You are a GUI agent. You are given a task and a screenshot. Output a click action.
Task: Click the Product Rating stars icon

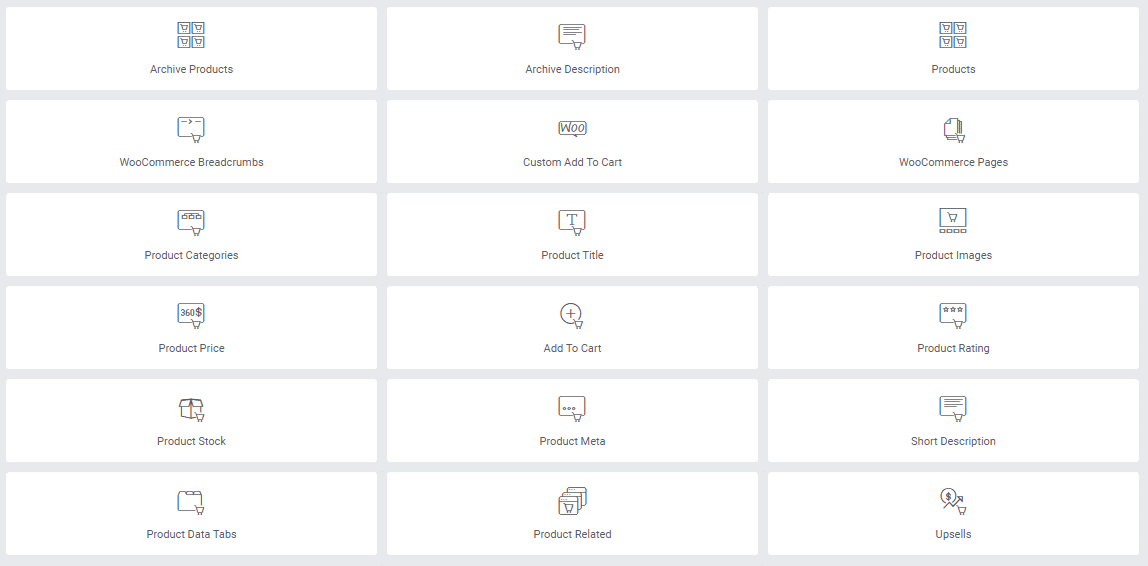click(x=953, y=315)
